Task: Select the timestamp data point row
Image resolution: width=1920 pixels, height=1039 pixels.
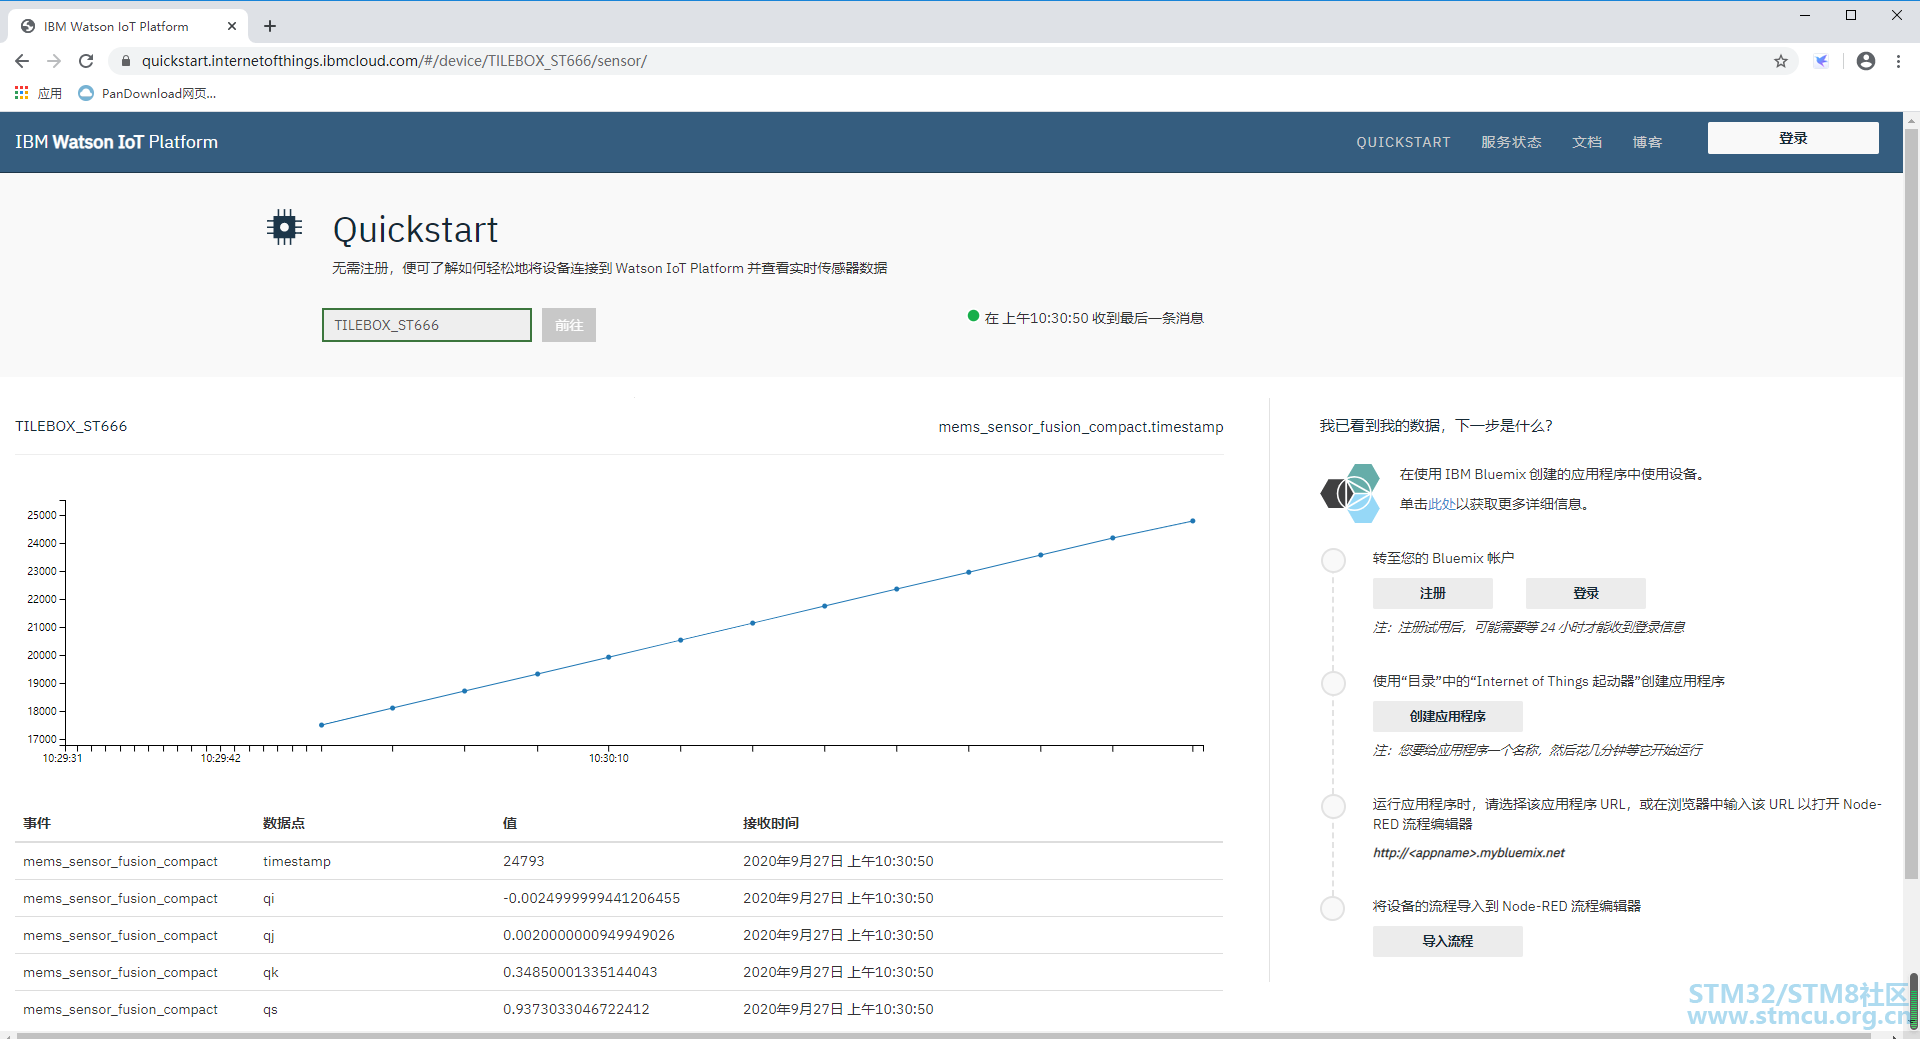Action: (619, 861)
